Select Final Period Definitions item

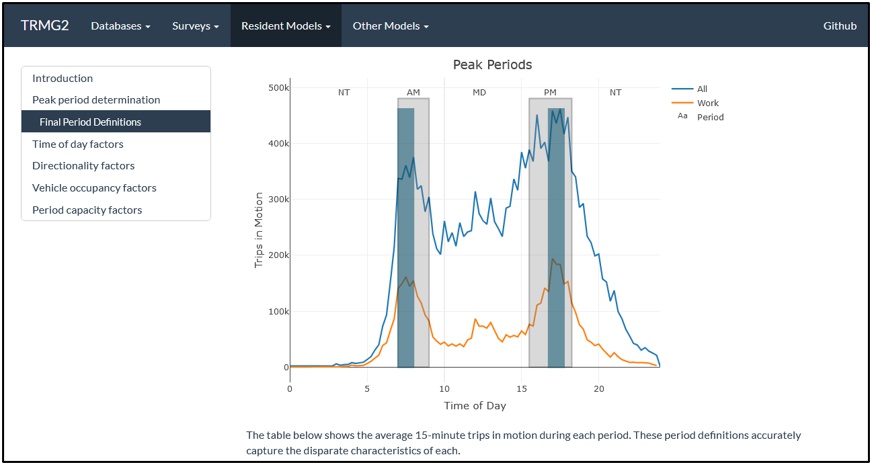90,122
